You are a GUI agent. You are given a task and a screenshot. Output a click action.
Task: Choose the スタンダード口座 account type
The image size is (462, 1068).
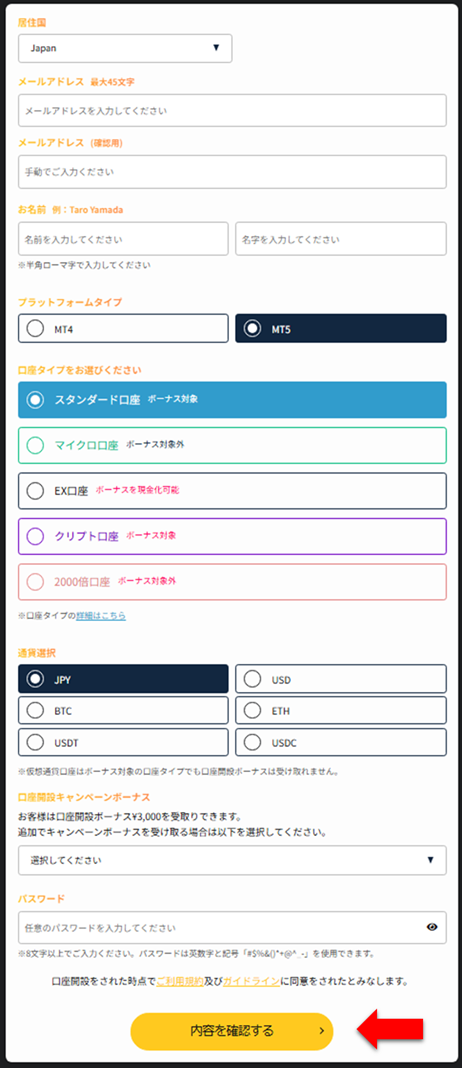point(232,400)
